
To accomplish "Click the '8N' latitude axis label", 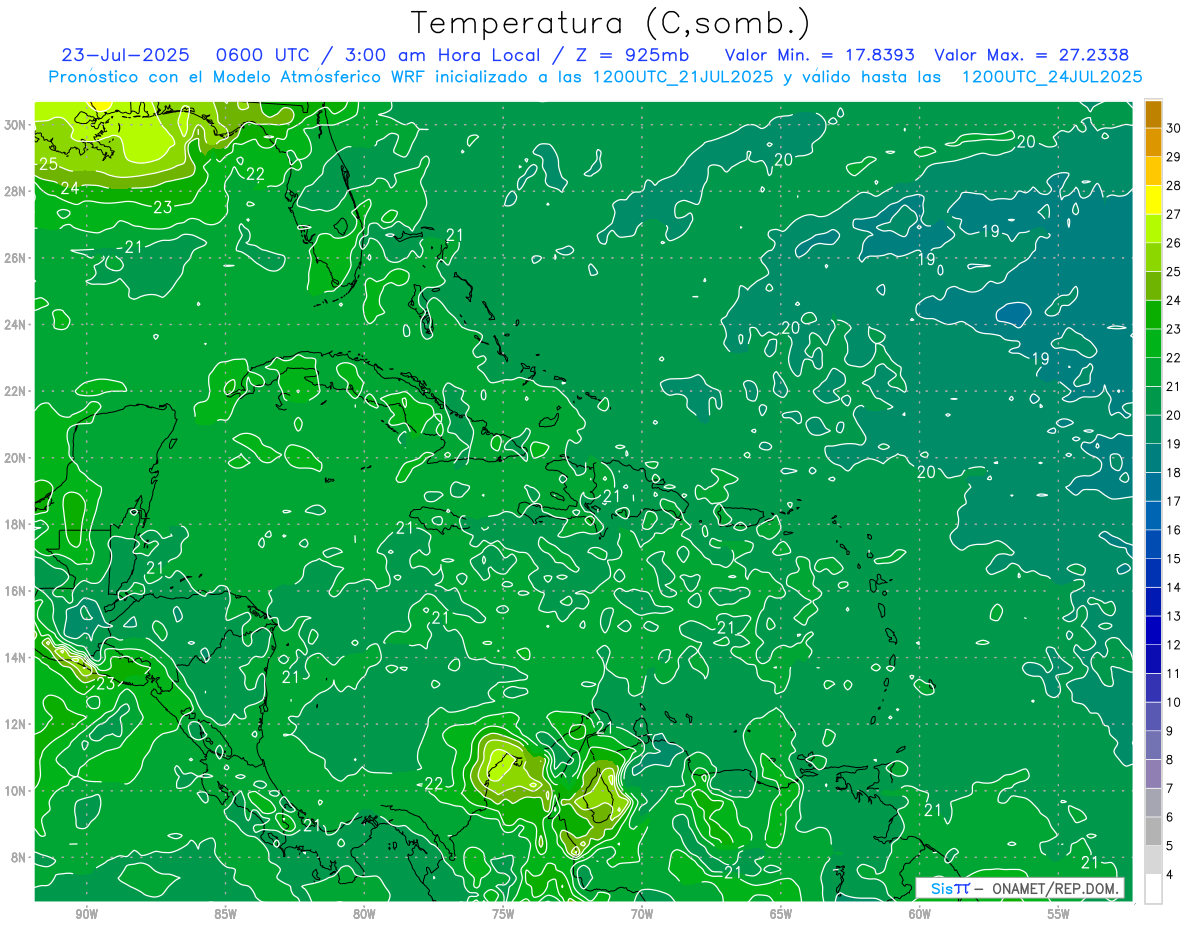I will (20, 857).
